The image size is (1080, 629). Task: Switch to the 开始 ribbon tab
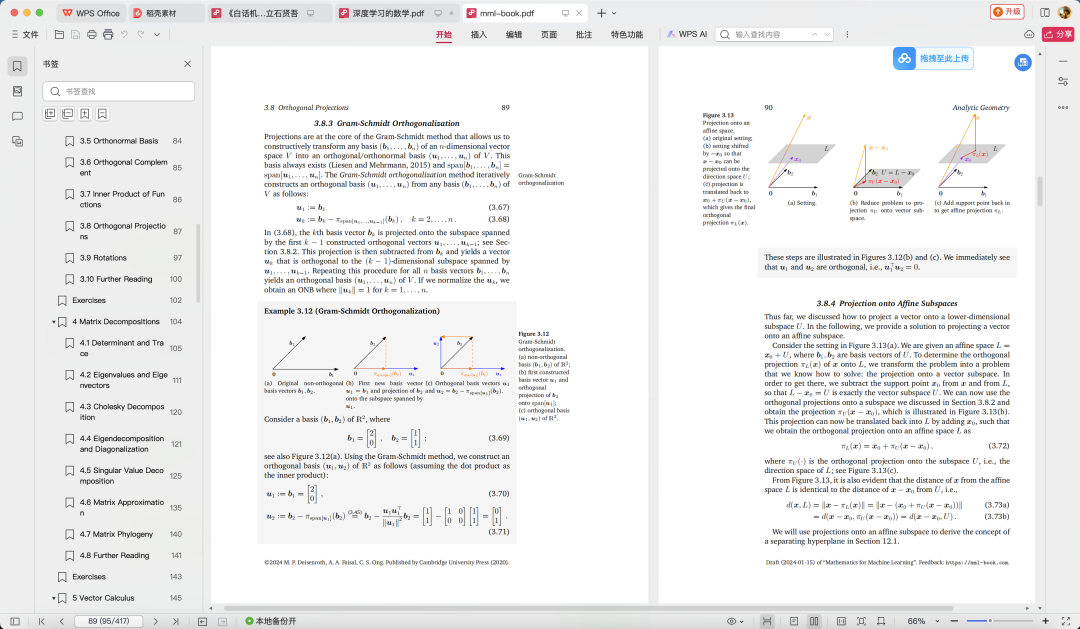coord(444,34)
